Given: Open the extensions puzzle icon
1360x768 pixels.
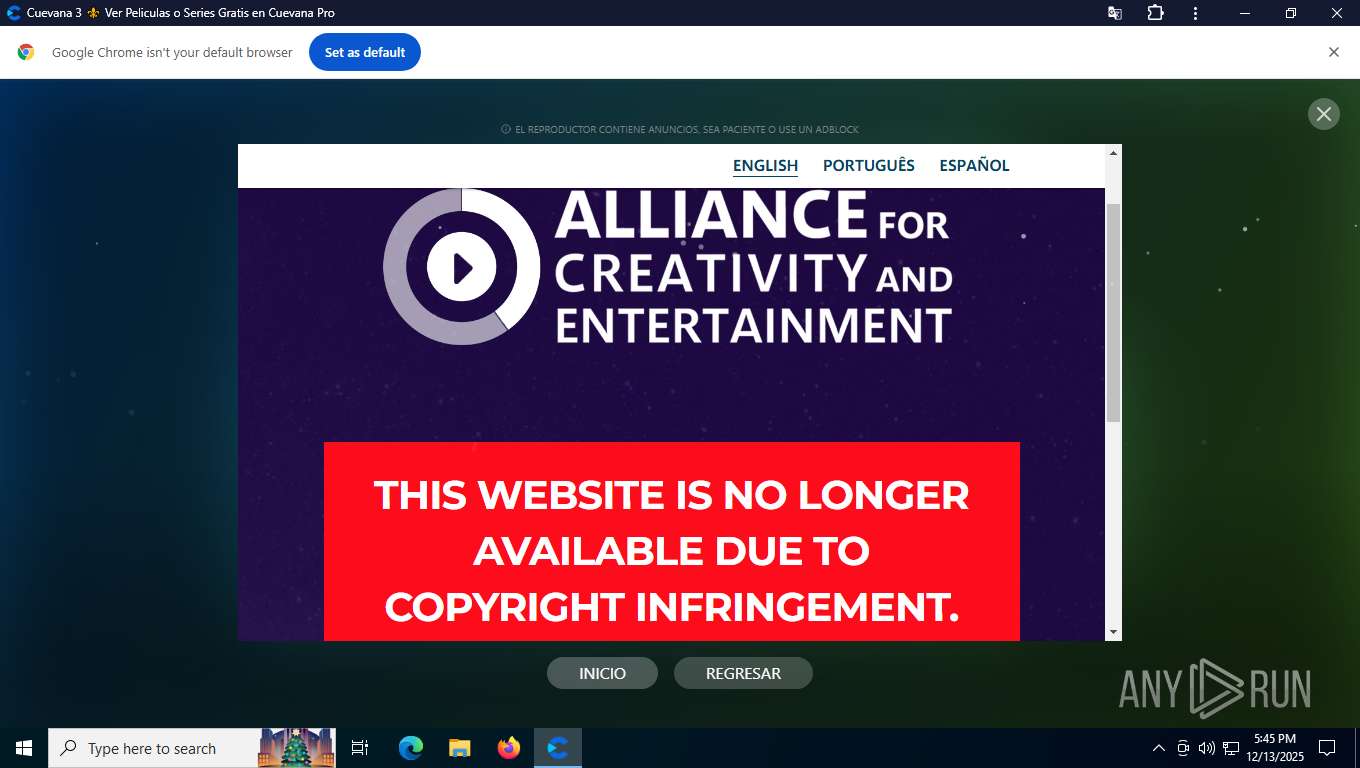Looking at the screenshot, I should (x=1155, y=13).
